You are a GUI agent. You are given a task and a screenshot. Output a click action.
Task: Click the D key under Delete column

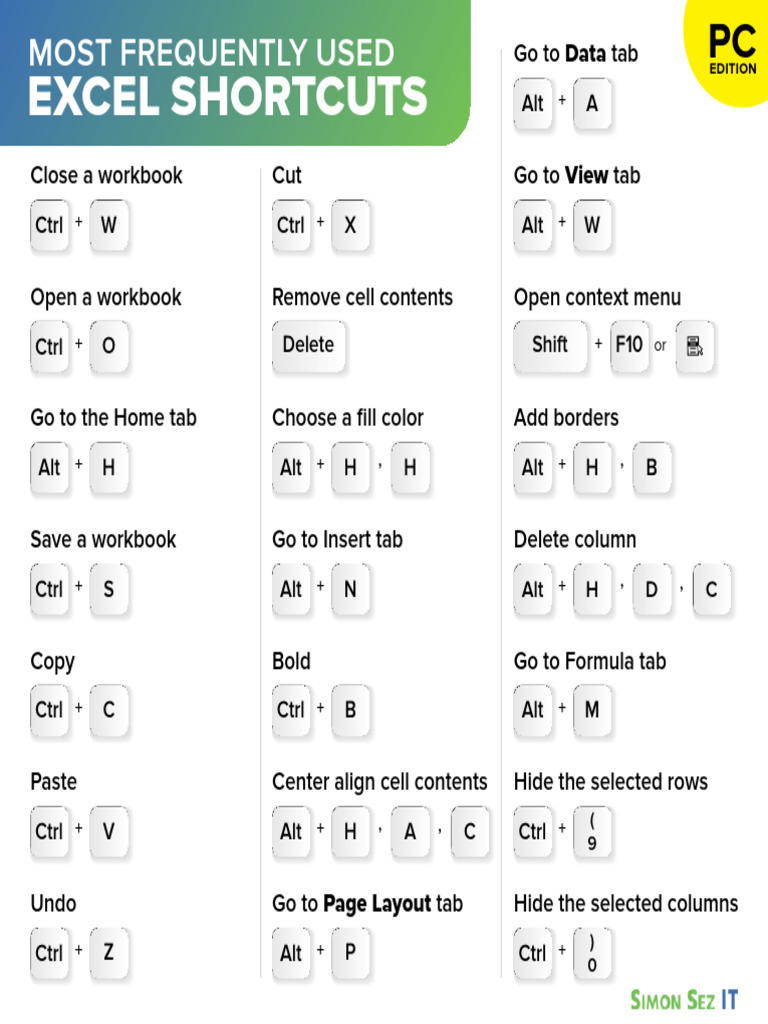pyautogui.click(x=651, y=590)
